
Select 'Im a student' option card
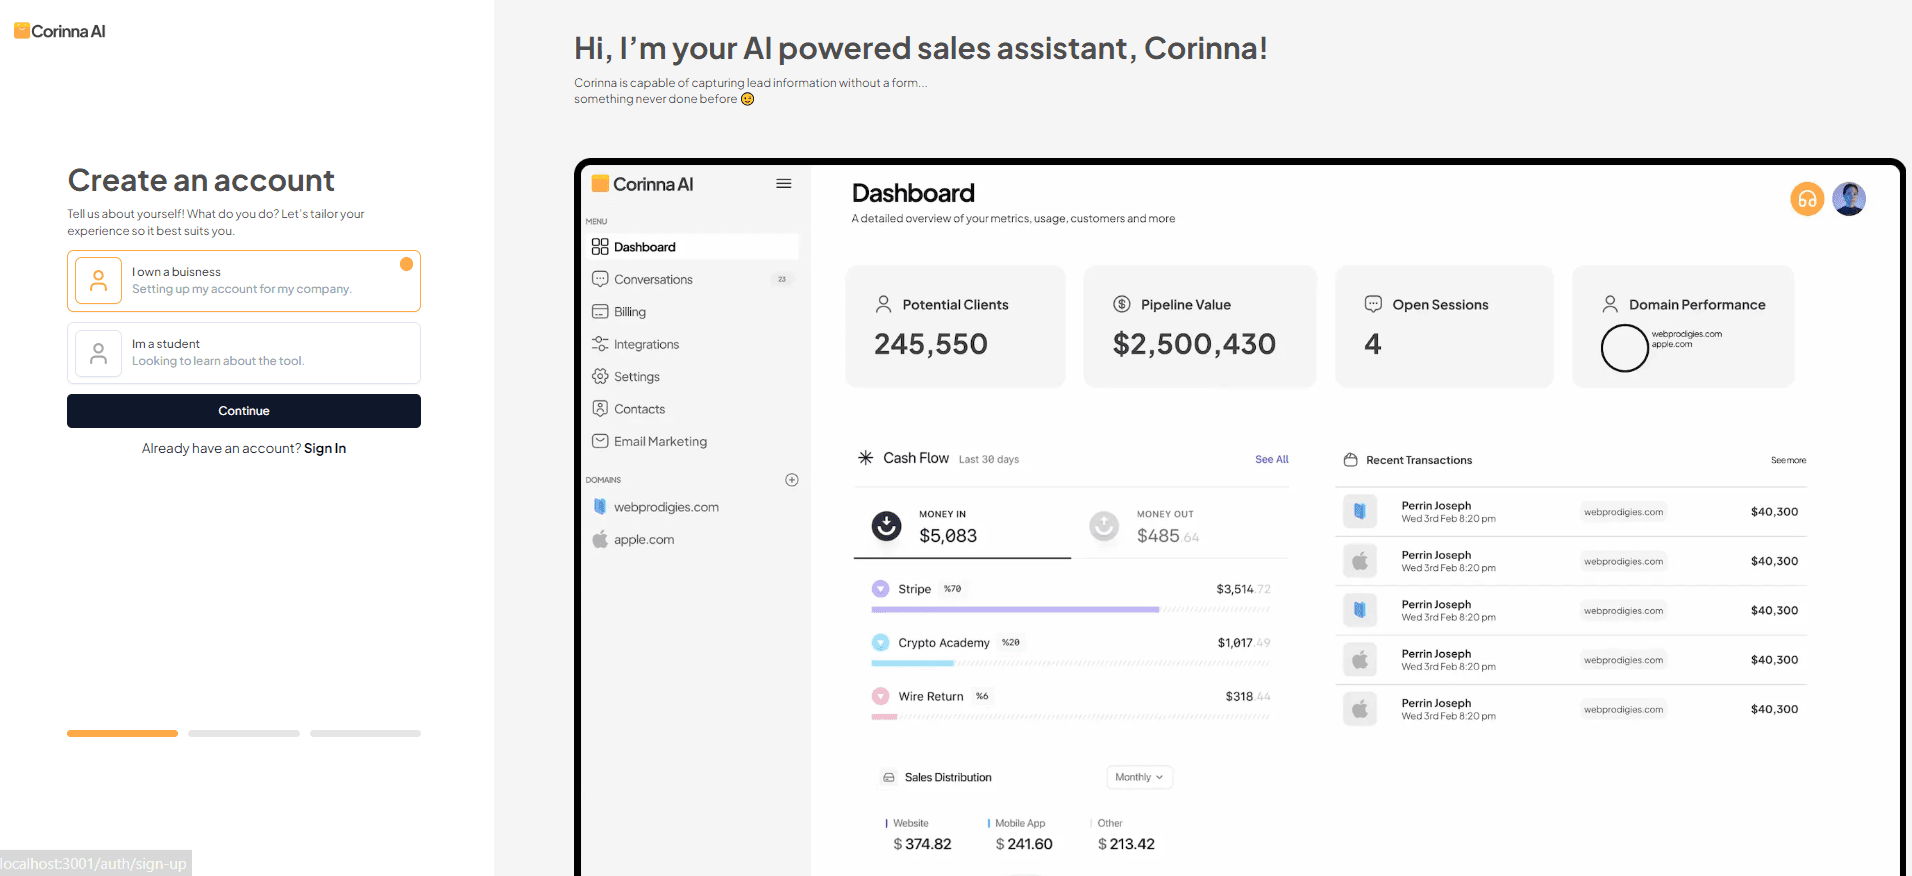(x=244, y=353)
